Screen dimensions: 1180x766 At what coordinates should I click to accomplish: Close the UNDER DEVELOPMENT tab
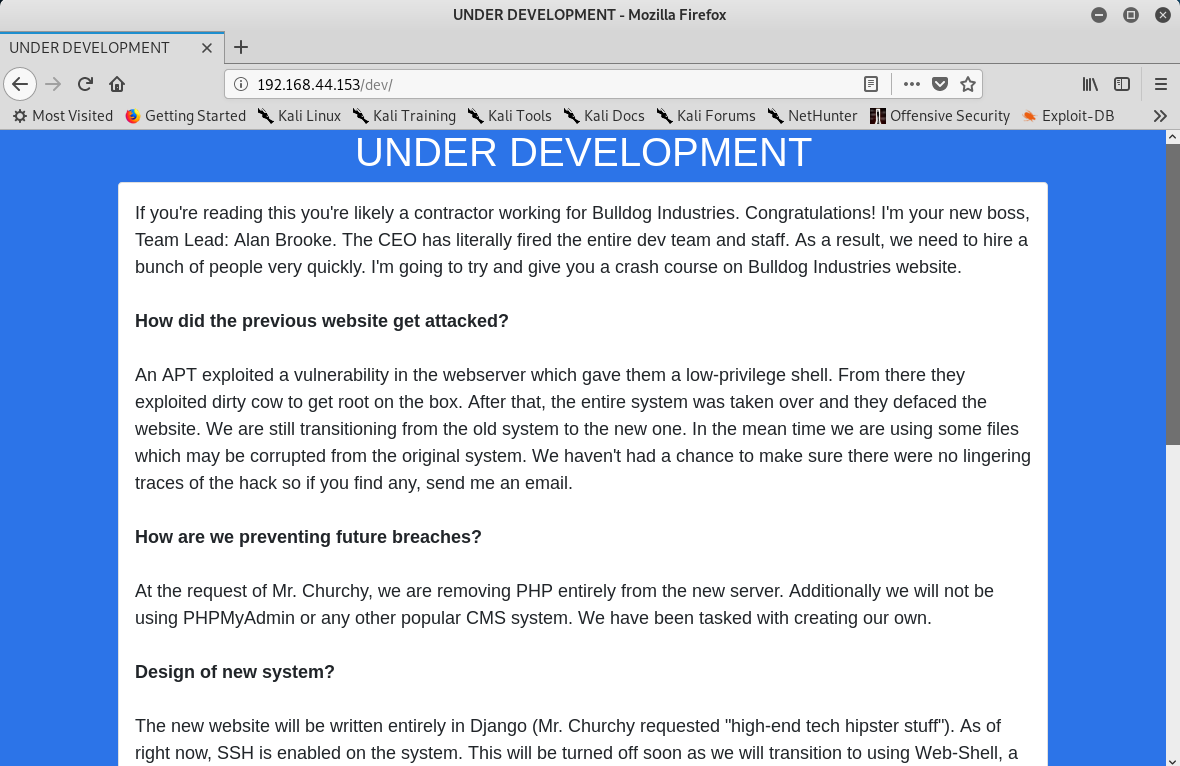(207, 48)
